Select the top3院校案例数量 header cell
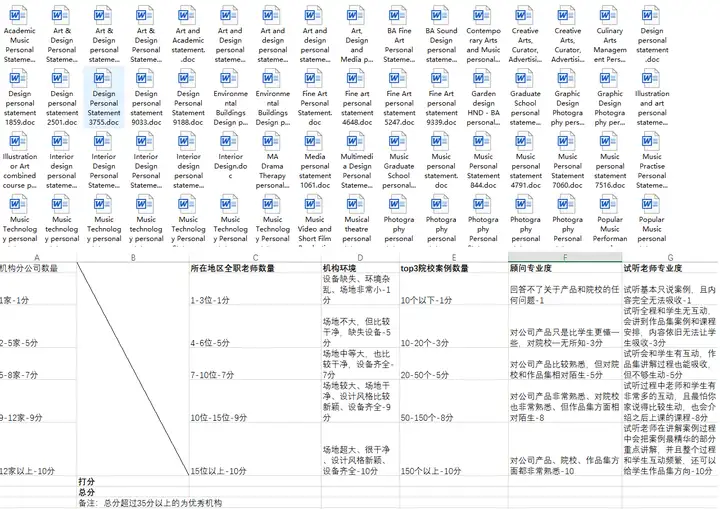Screen dimensions: 720x509 [x=454, y=268]
